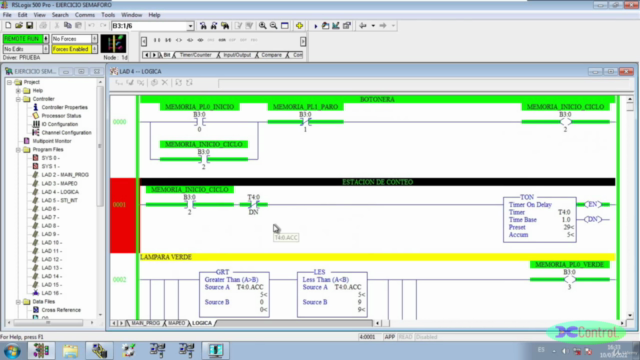
Task: Open Controller Properties in project tree
Action: 64,107
